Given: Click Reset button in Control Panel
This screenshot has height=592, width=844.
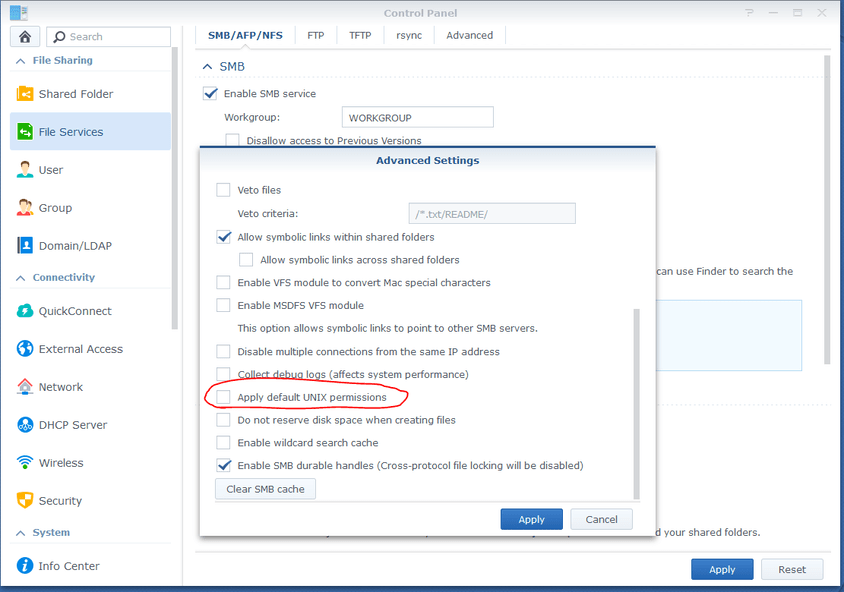Looking at the screenshot, I should [792, 569].
